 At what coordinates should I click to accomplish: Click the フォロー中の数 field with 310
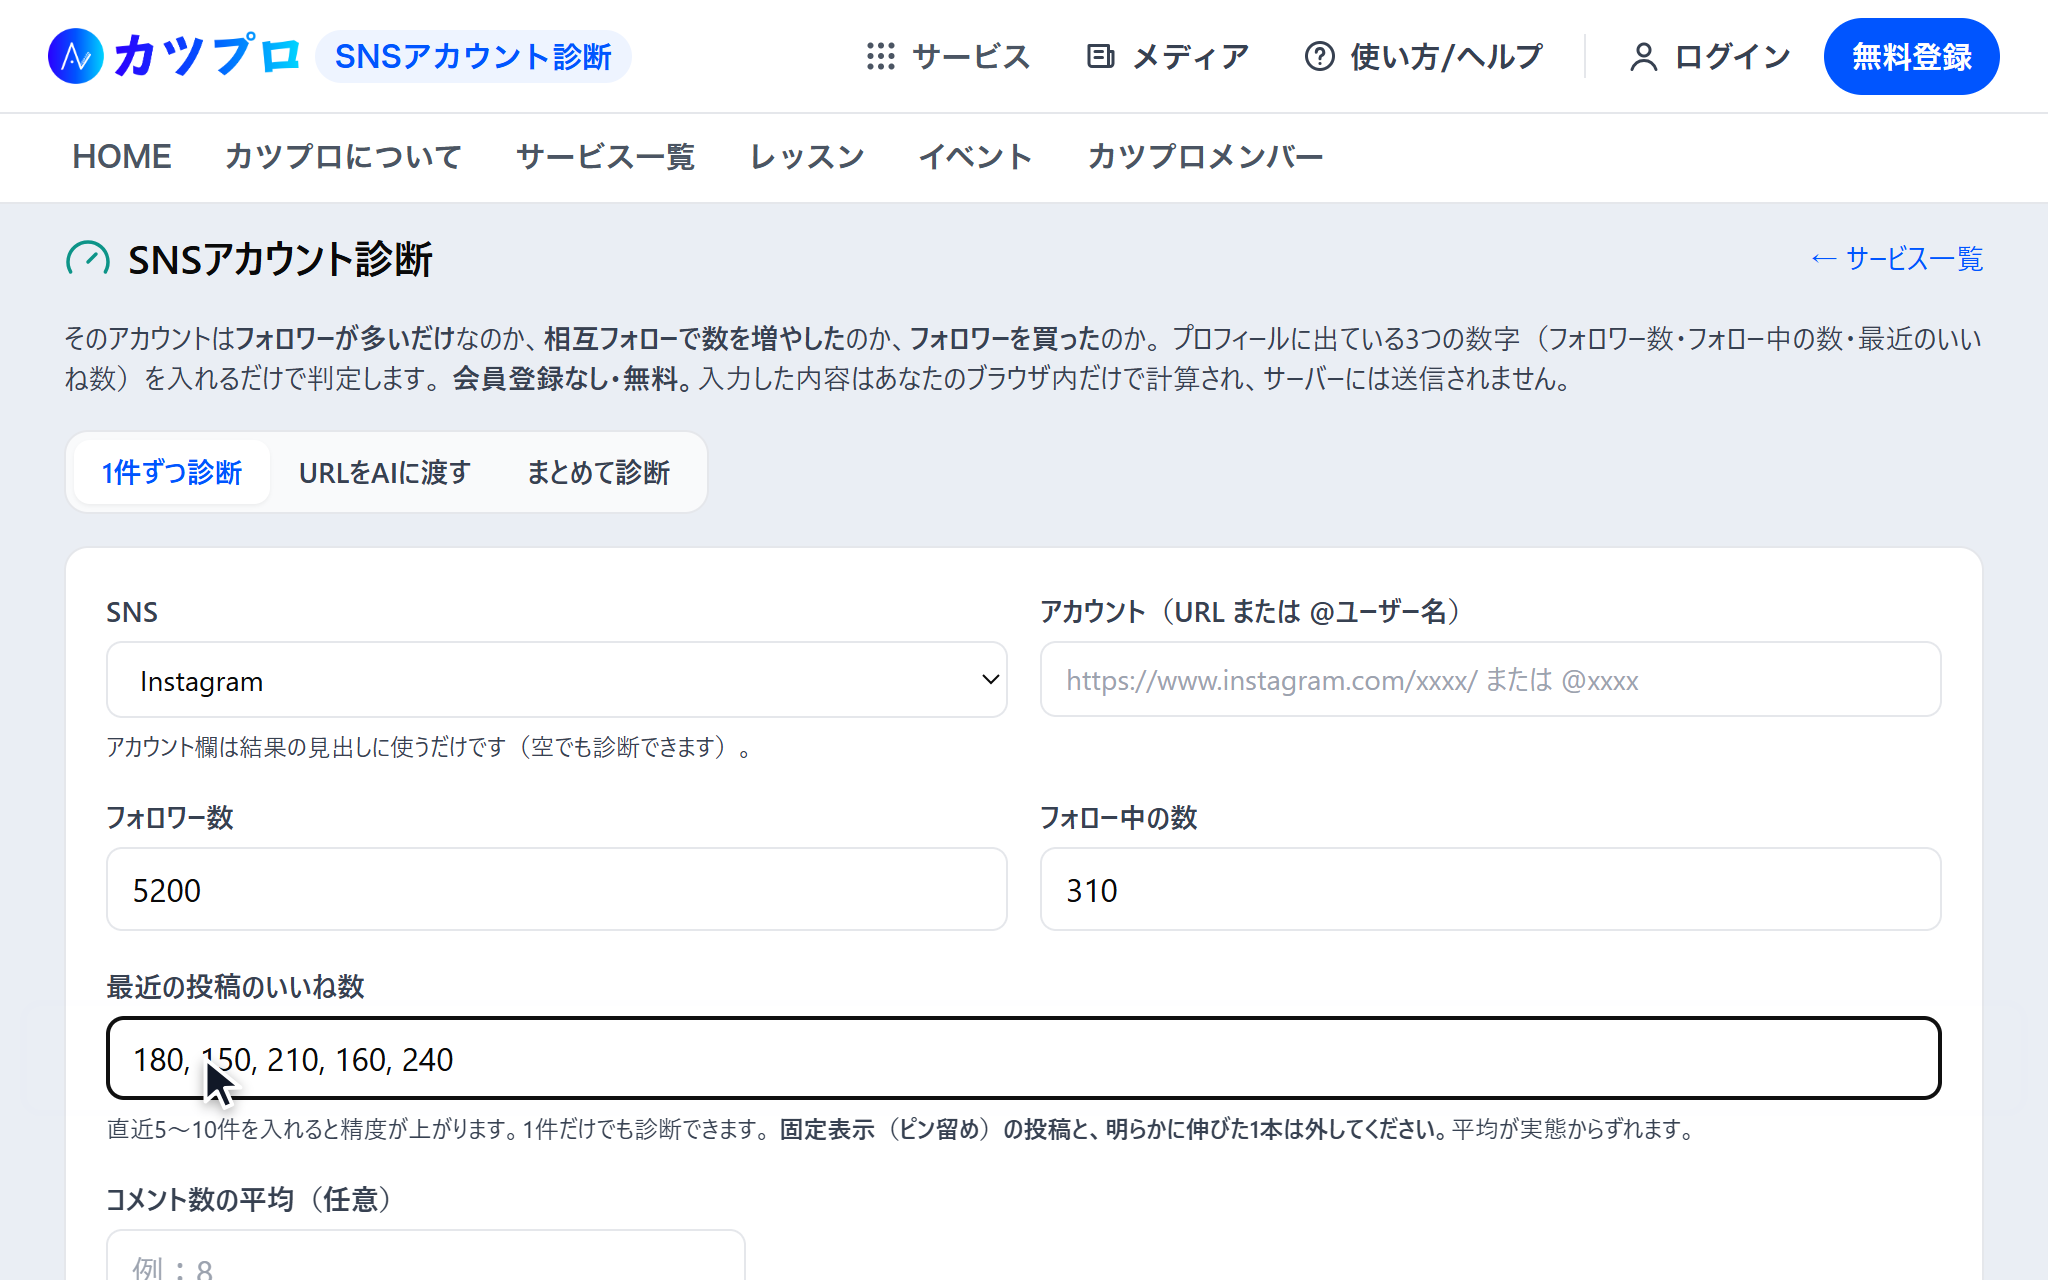click(1490, 889)
